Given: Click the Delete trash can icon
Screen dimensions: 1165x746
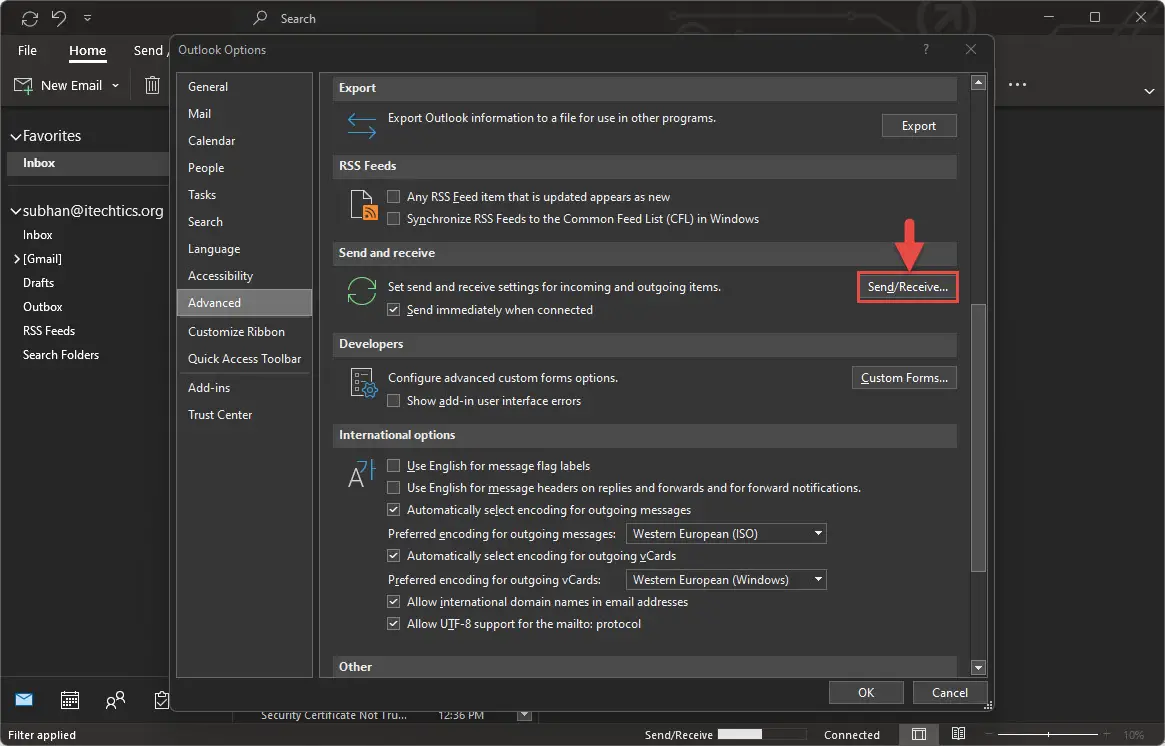Looking at the screenshot, I should [152, 85].
